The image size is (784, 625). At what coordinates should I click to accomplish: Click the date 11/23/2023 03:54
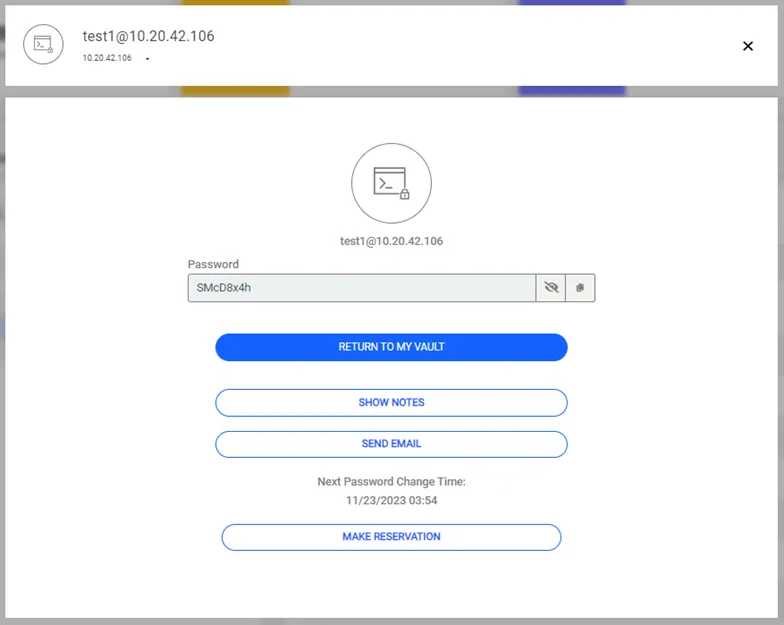pos(392,500)
